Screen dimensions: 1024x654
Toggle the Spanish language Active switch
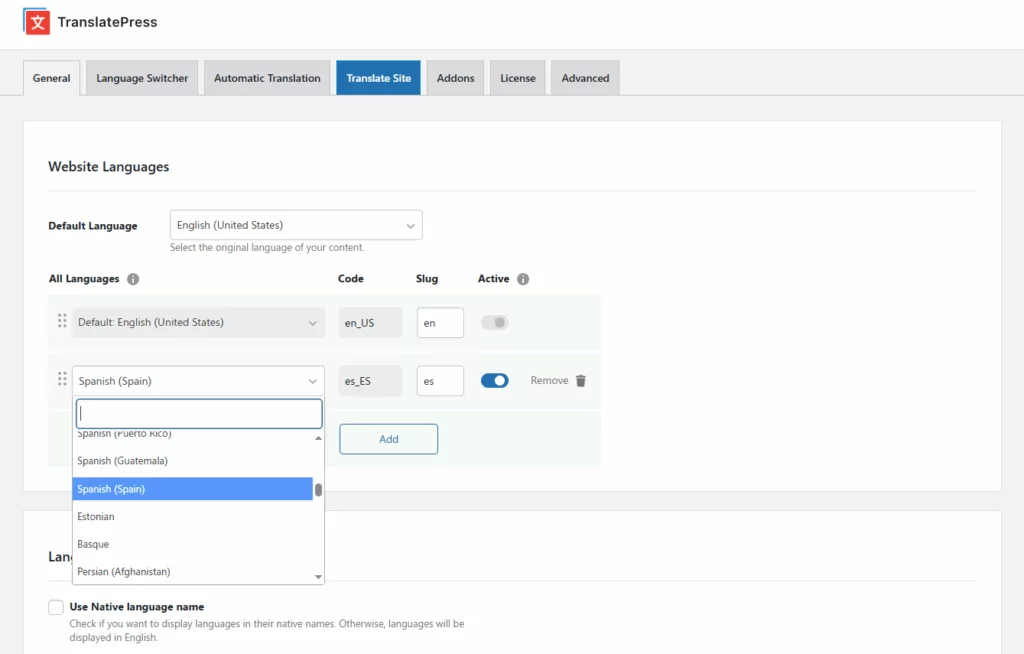pyautogui.click(x=494, y=380)
